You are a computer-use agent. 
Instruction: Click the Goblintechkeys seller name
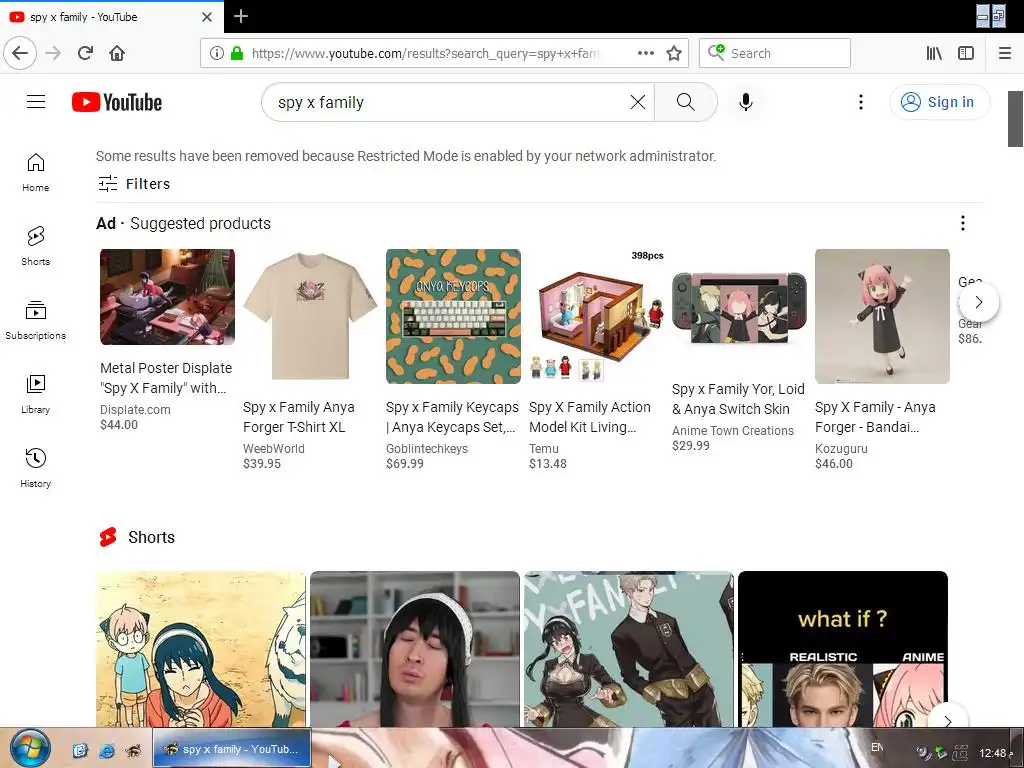(x=426, y=449)
